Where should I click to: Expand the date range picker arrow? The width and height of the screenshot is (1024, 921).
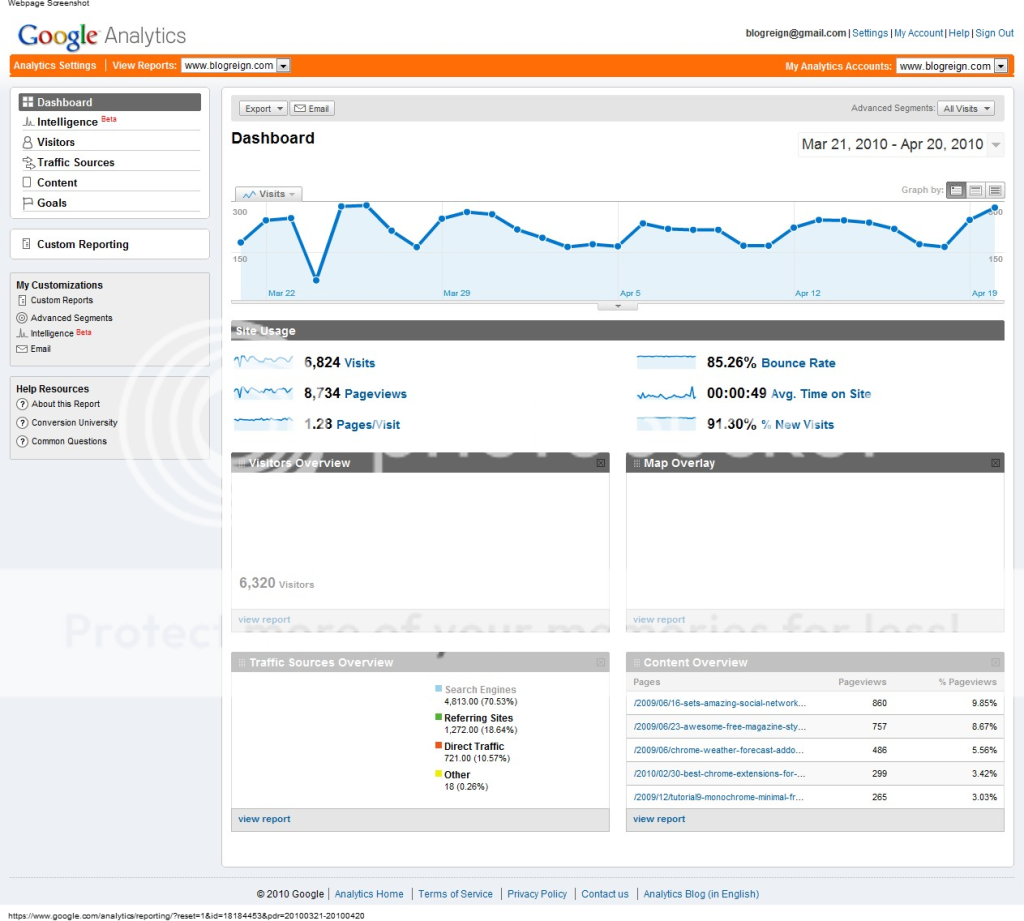[x=996, y=144]
